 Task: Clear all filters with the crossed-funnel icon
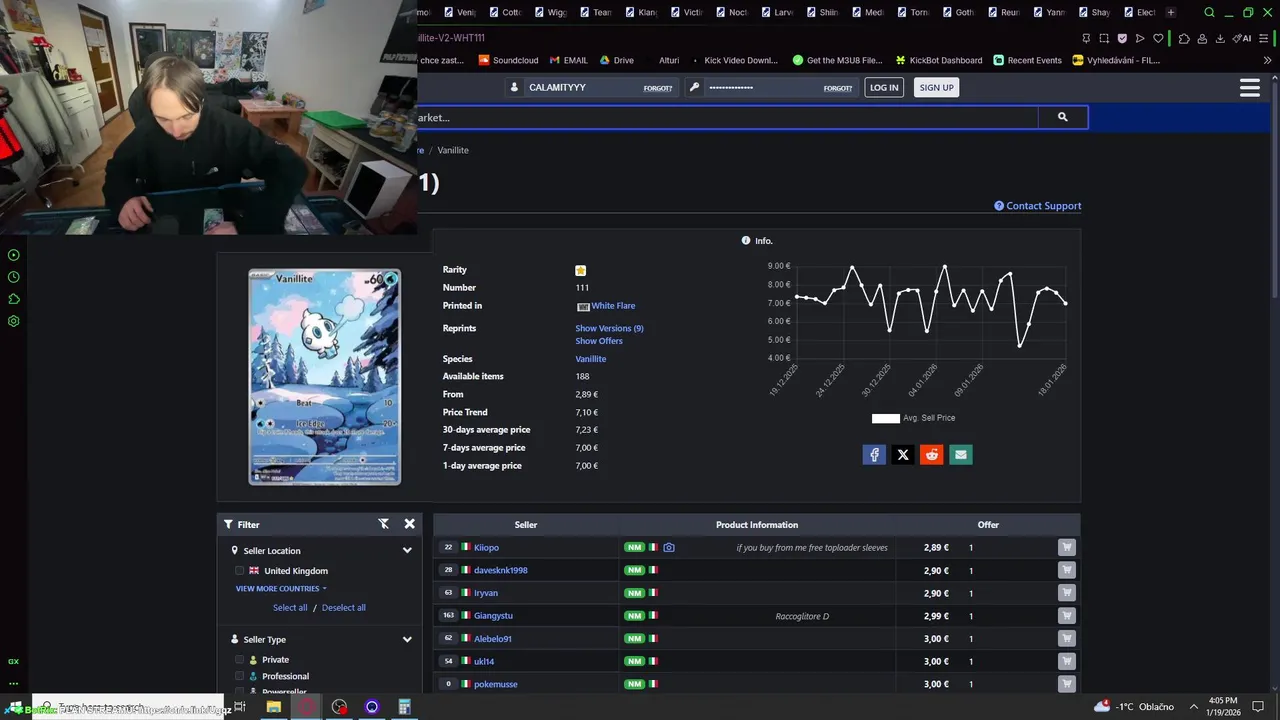[x=383, y=524]
